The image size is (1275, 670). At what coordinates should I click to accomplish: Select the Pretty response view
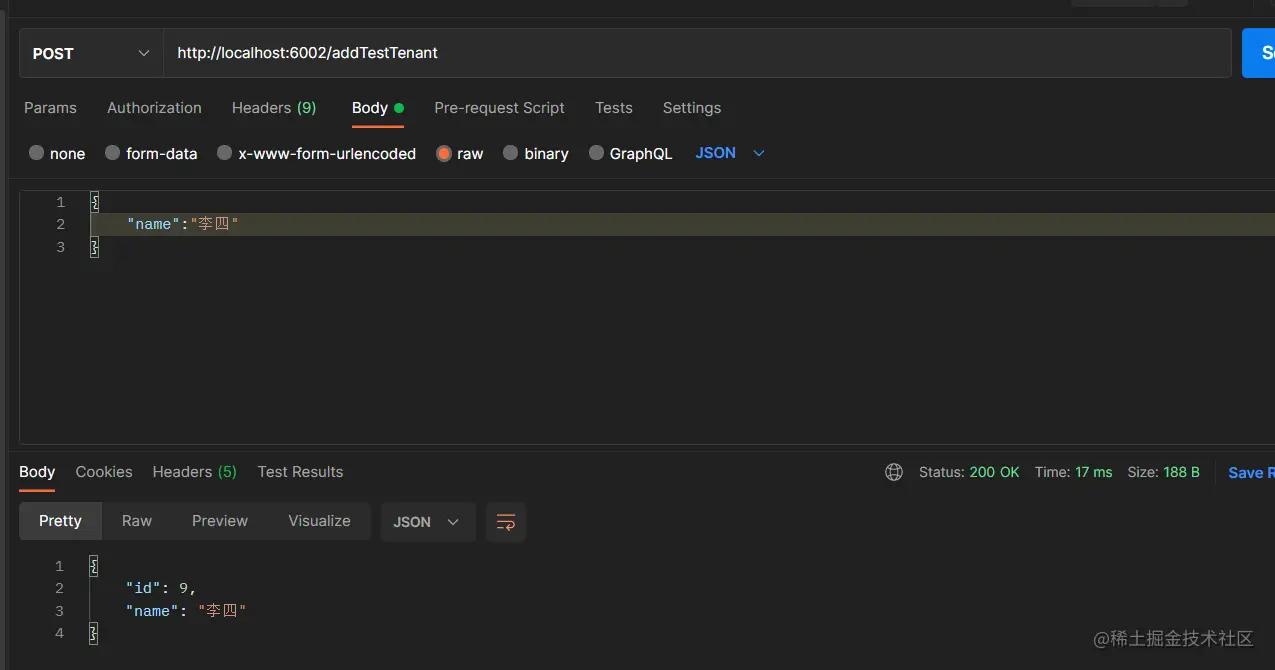(60, 521)
